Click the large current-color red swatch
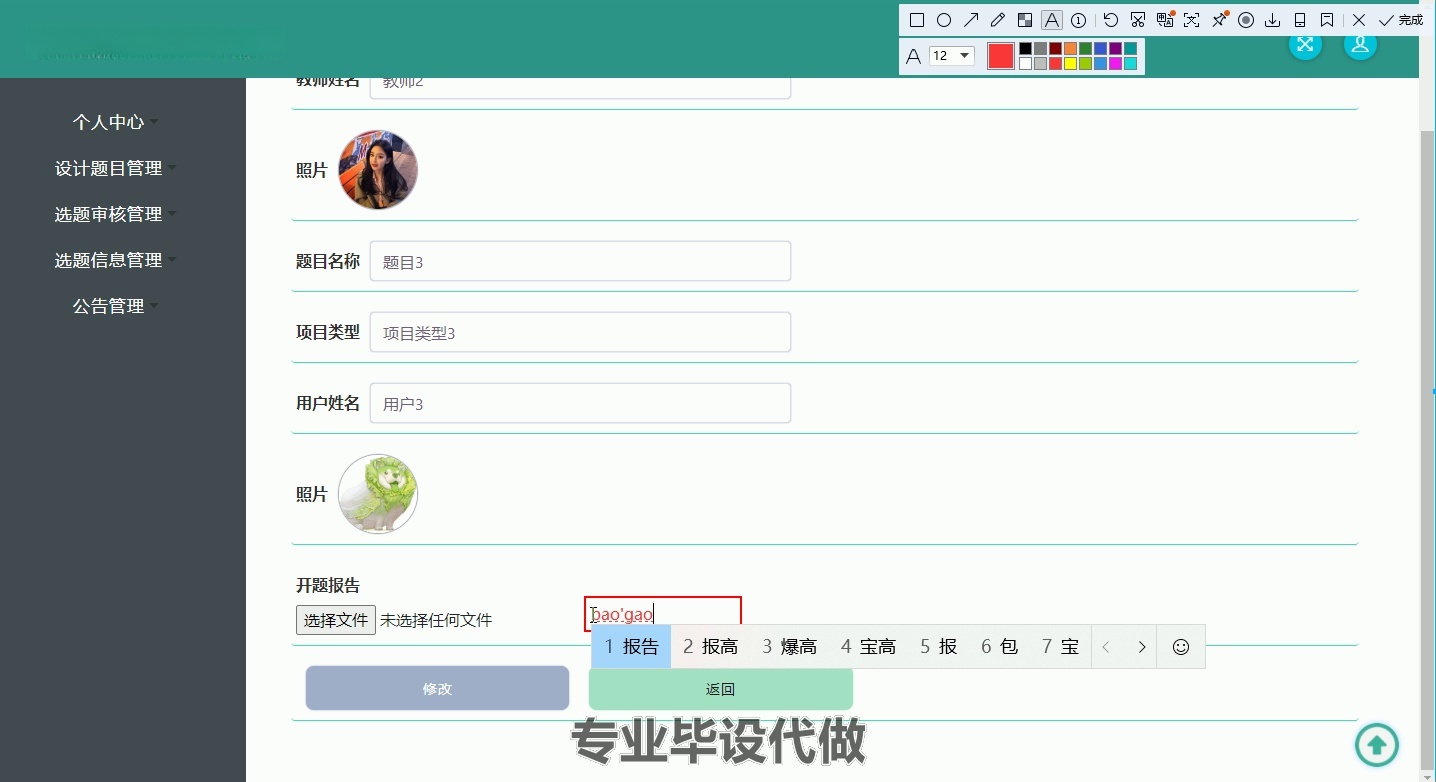 (1000, 56)
